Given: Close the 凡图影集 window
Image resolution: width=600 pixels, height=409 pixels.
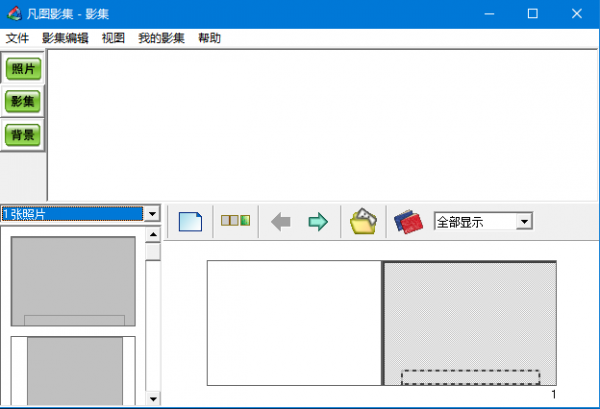Looking at the screenshot, I should click(x=577, y=14).
